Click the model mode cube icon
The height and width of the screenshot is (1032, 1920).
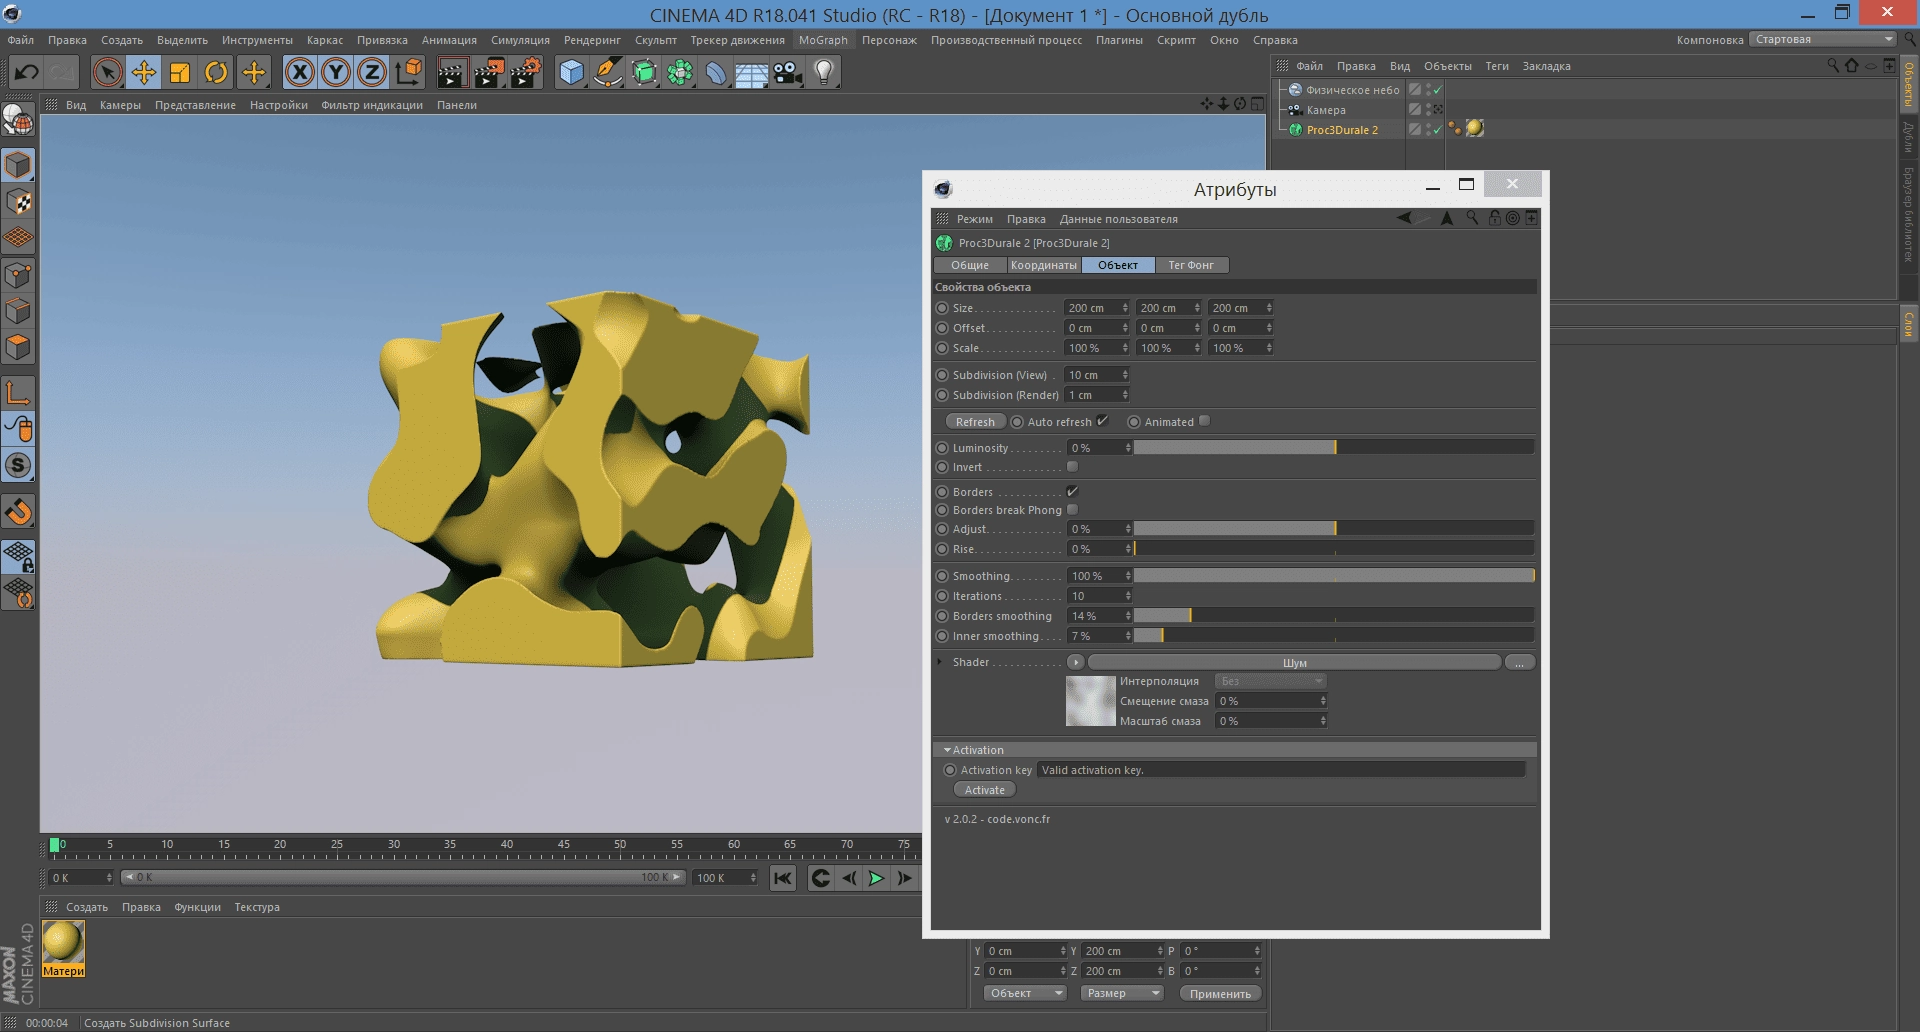(x=19, y=165)
